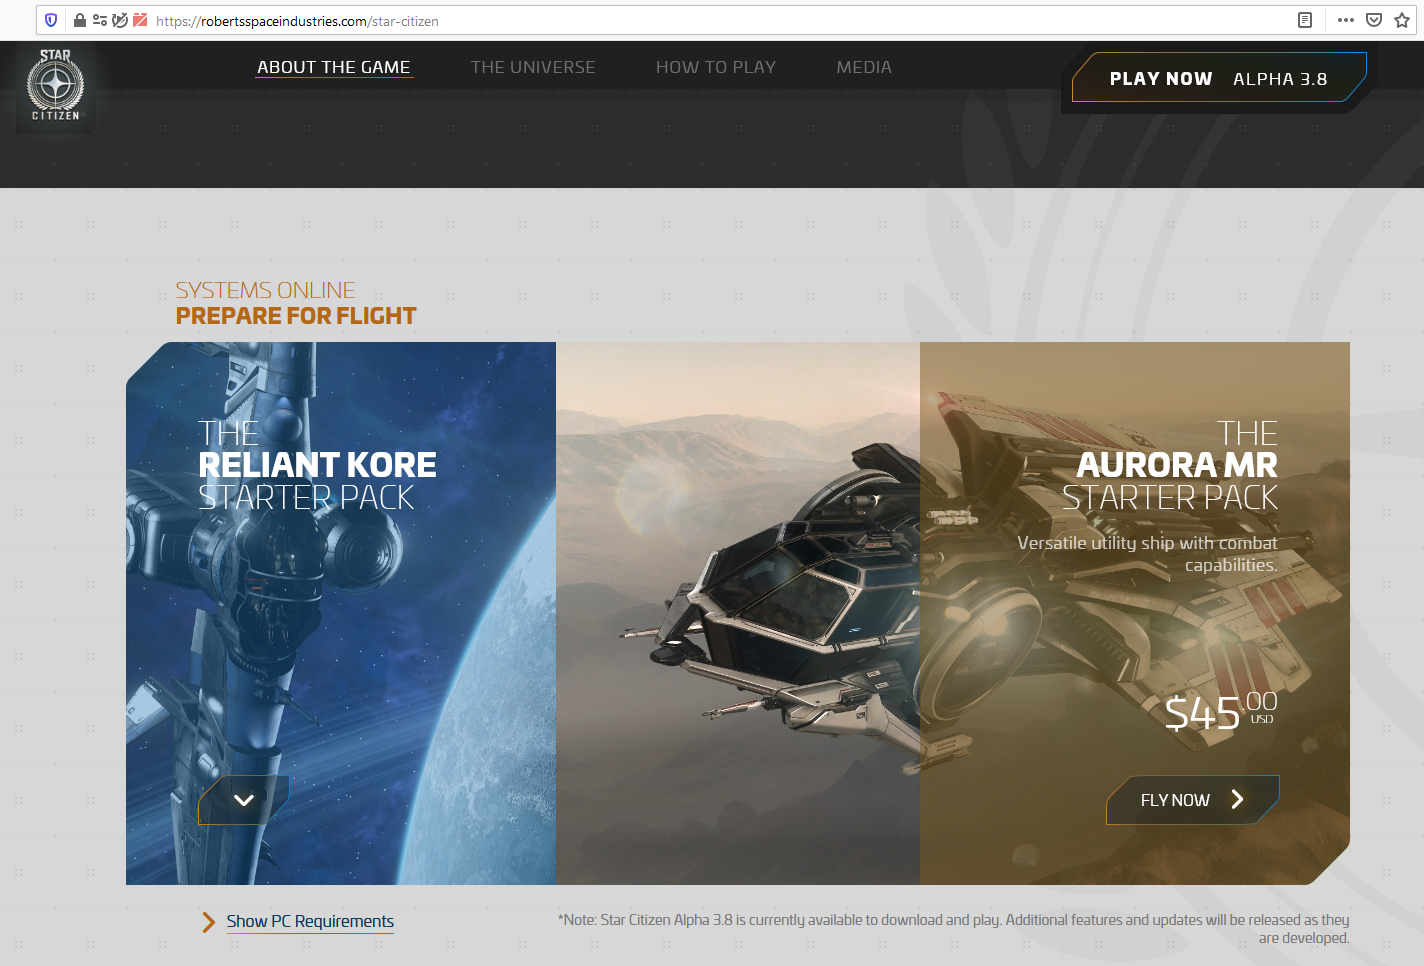The width and height of the screenshot is (1424, 966).
Task: Click the autoplay blocked icon in address bar
Action: pos(120,20)
